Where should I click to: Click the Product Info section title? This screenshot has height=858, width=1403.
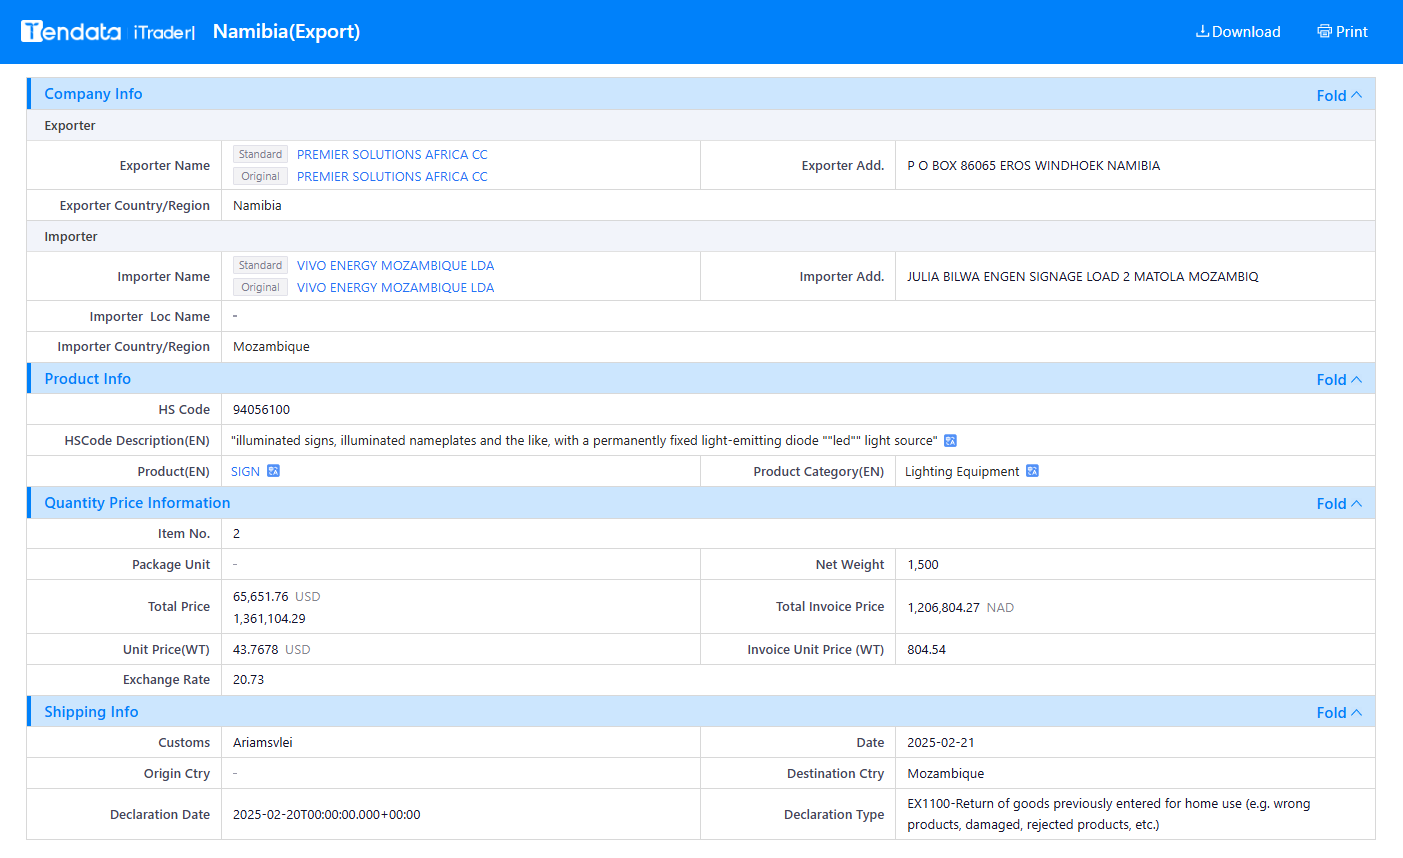click(87, 378)
